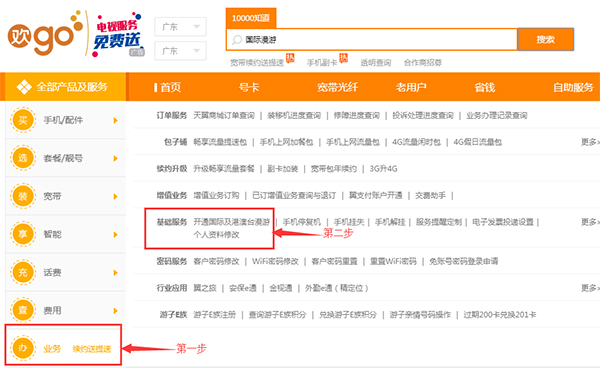
Task: Click the 办 icon for 业务
Action: (x=23, y=348)
